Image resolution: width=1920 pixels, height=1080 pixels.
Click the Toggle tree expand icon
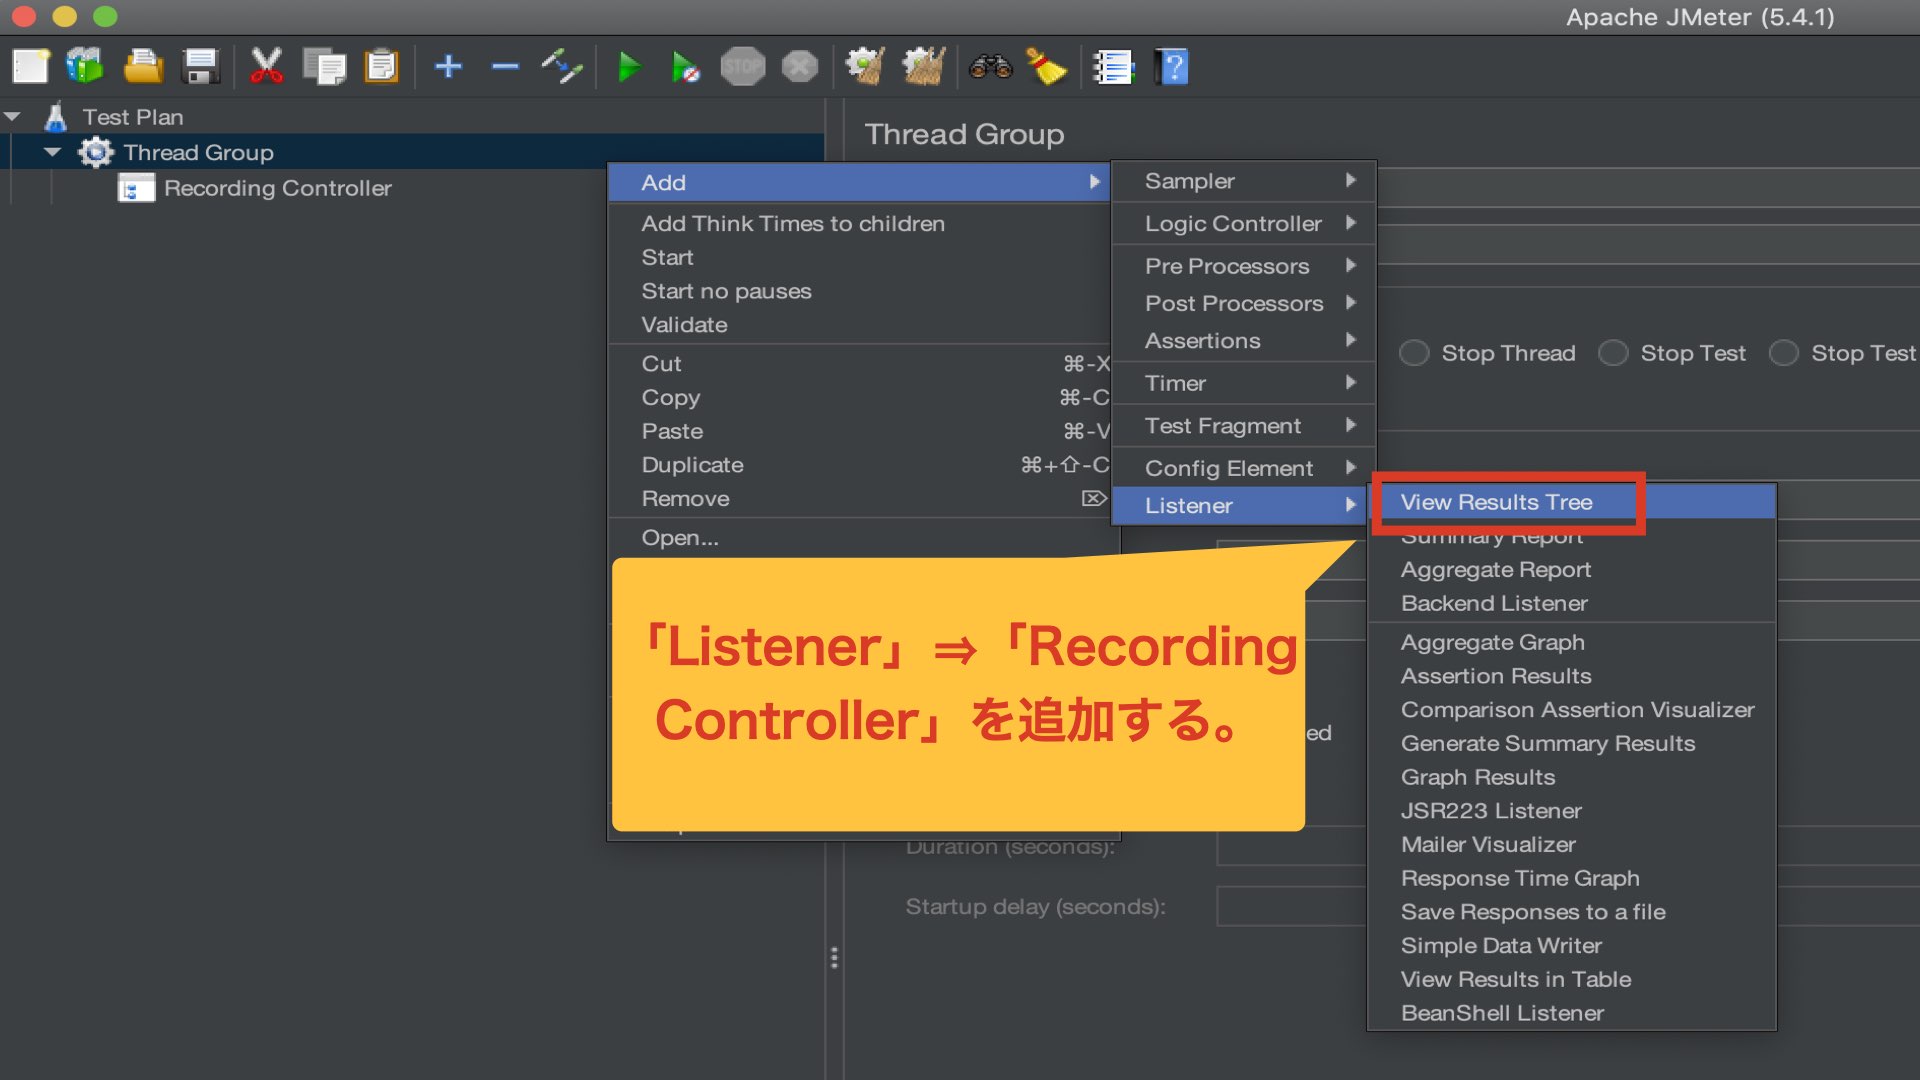click(562, 67)
